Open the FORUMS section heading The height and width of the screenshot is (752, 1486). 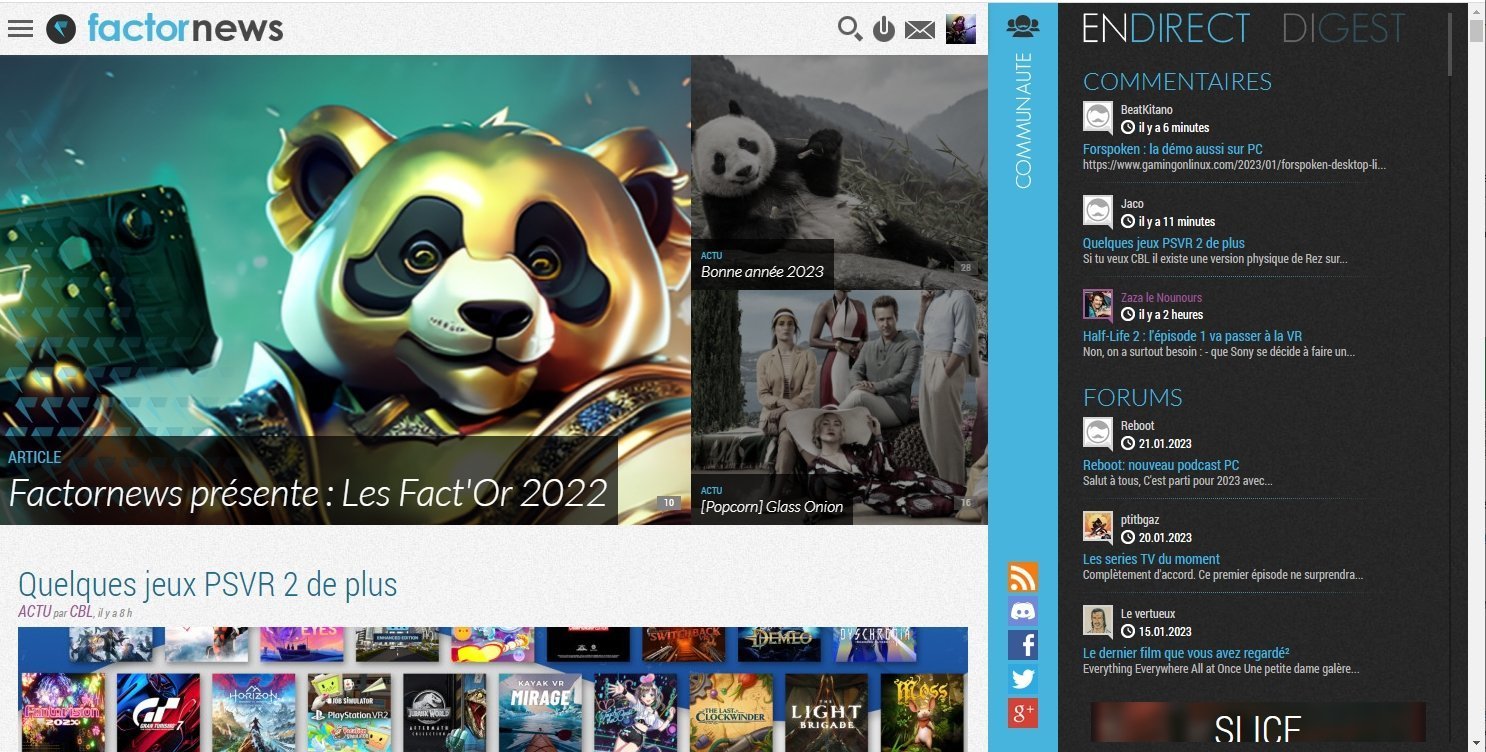click(x=1132, y=397)
